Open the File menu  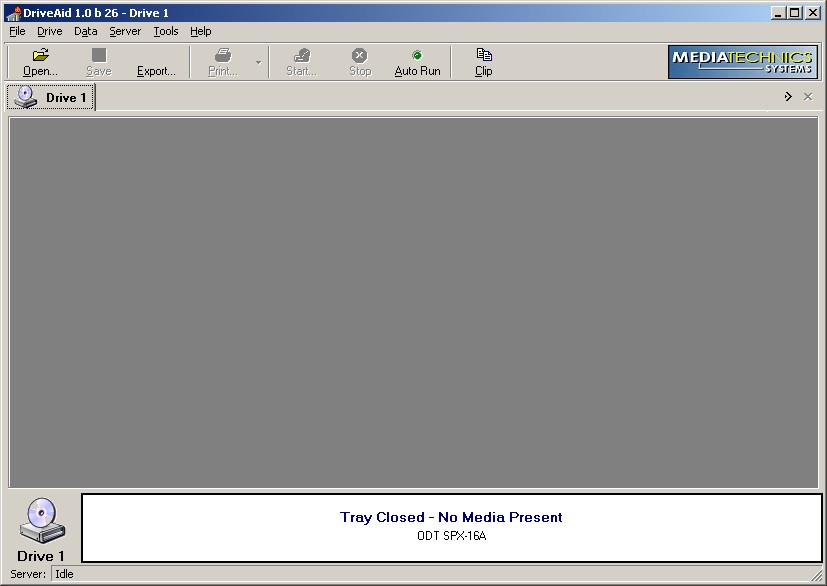[17, 31]
